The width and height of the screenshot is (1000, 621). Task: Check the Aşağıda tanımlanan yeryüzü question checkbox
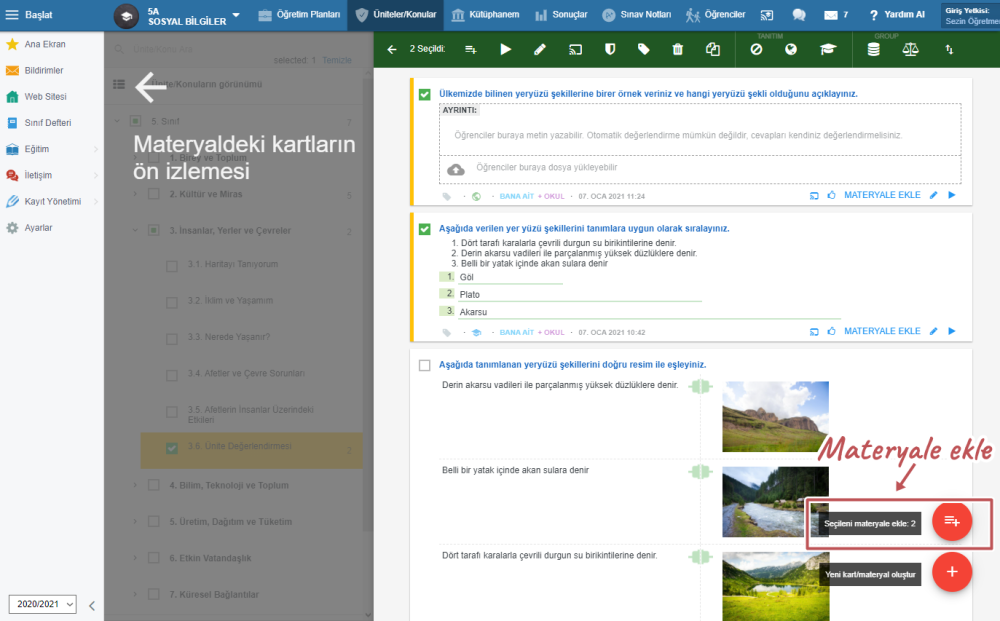coord(425,365)
